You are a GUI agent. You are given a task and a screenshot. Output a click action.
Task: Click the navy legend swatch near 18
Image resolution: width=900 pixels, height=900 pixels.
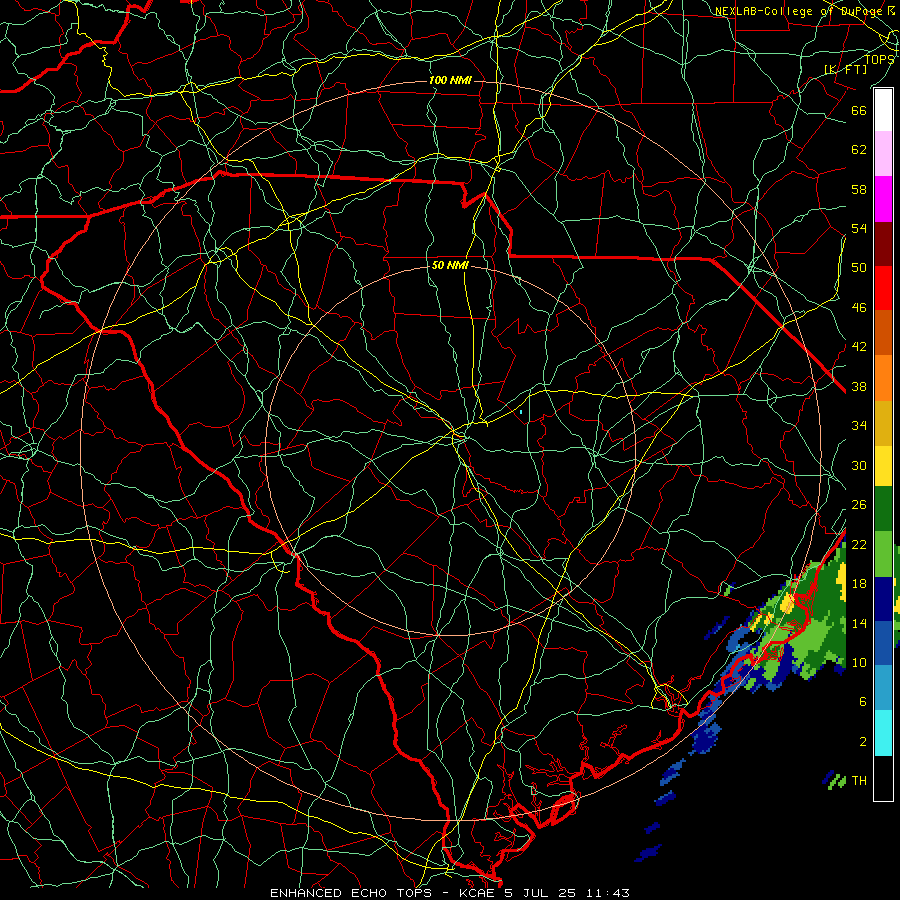(x=883, y=599)
